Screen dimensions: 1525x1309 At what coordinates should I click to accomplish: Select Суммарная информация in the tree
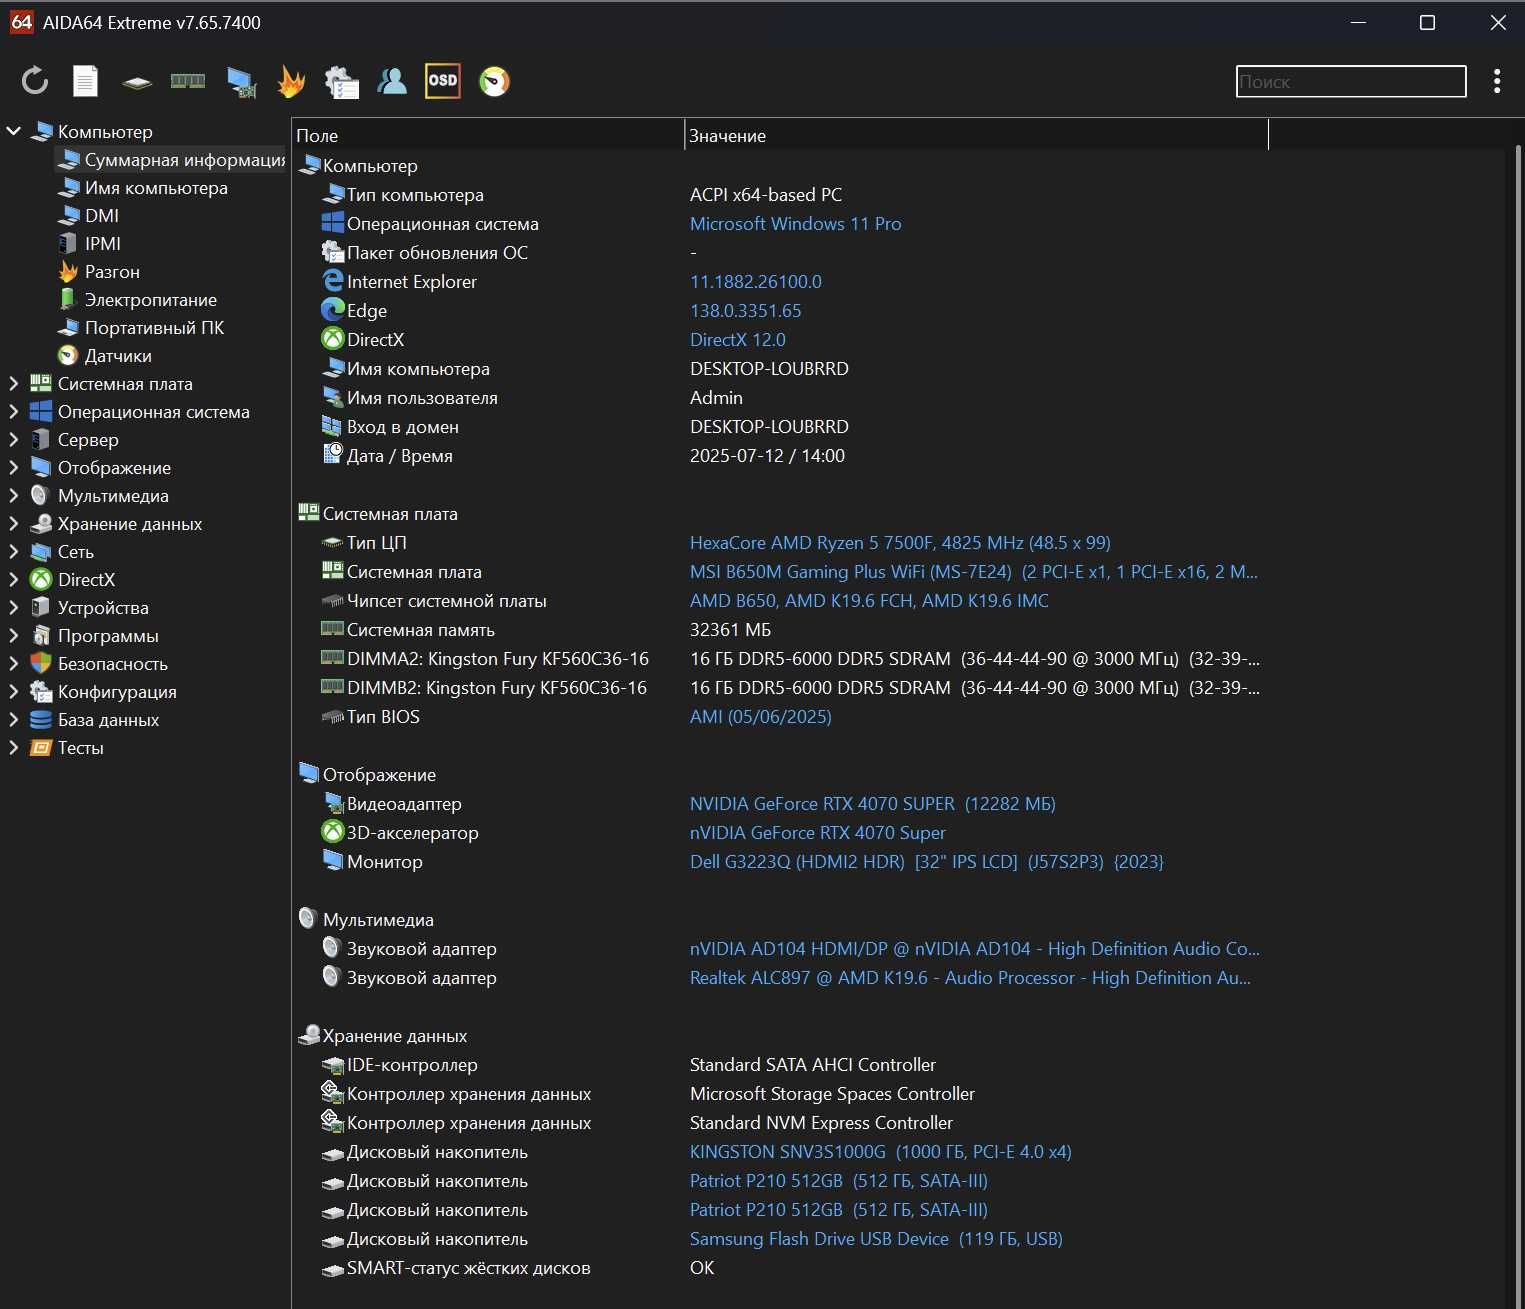pos(170,160)
